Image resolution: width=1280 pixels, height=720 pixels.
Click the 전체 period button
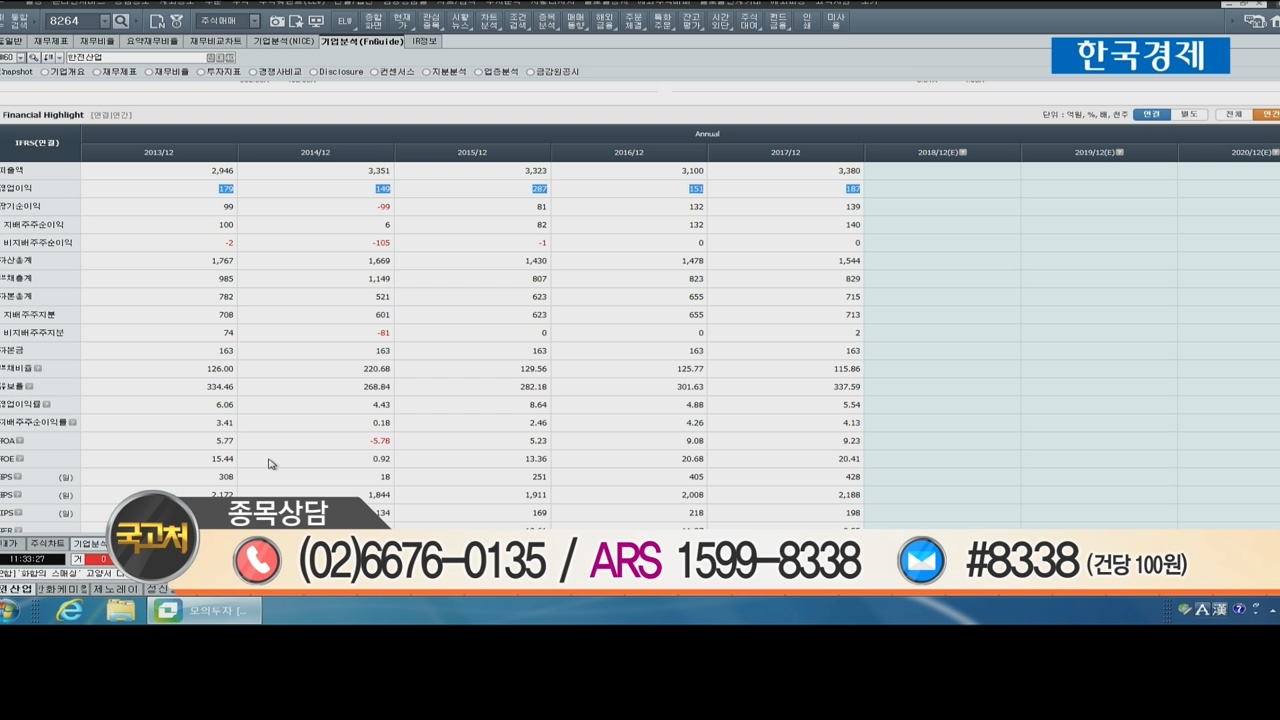pos(1234,115)
